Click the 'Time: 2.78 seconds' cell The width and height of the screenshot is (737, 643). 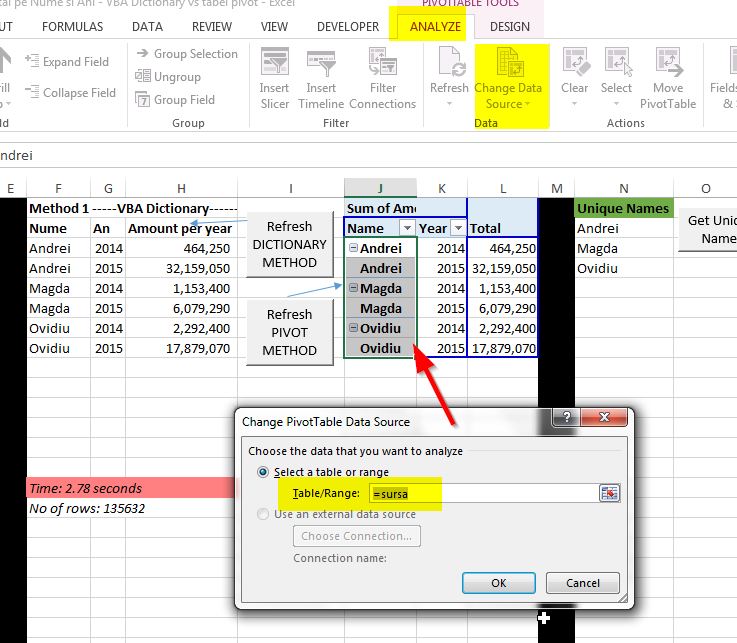click(x=130, y=488)
